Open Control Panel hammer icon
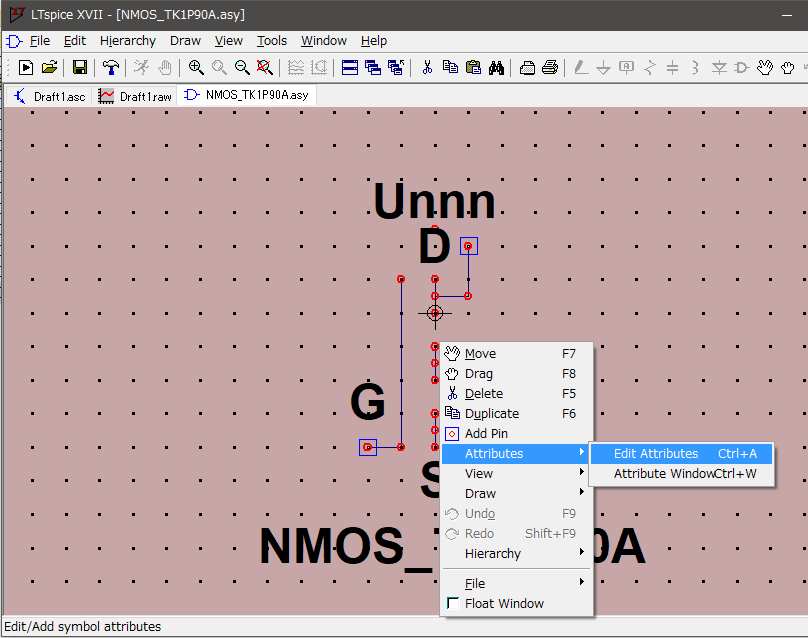This screenshot has width=808, height=638. click(x=110, y=68)
